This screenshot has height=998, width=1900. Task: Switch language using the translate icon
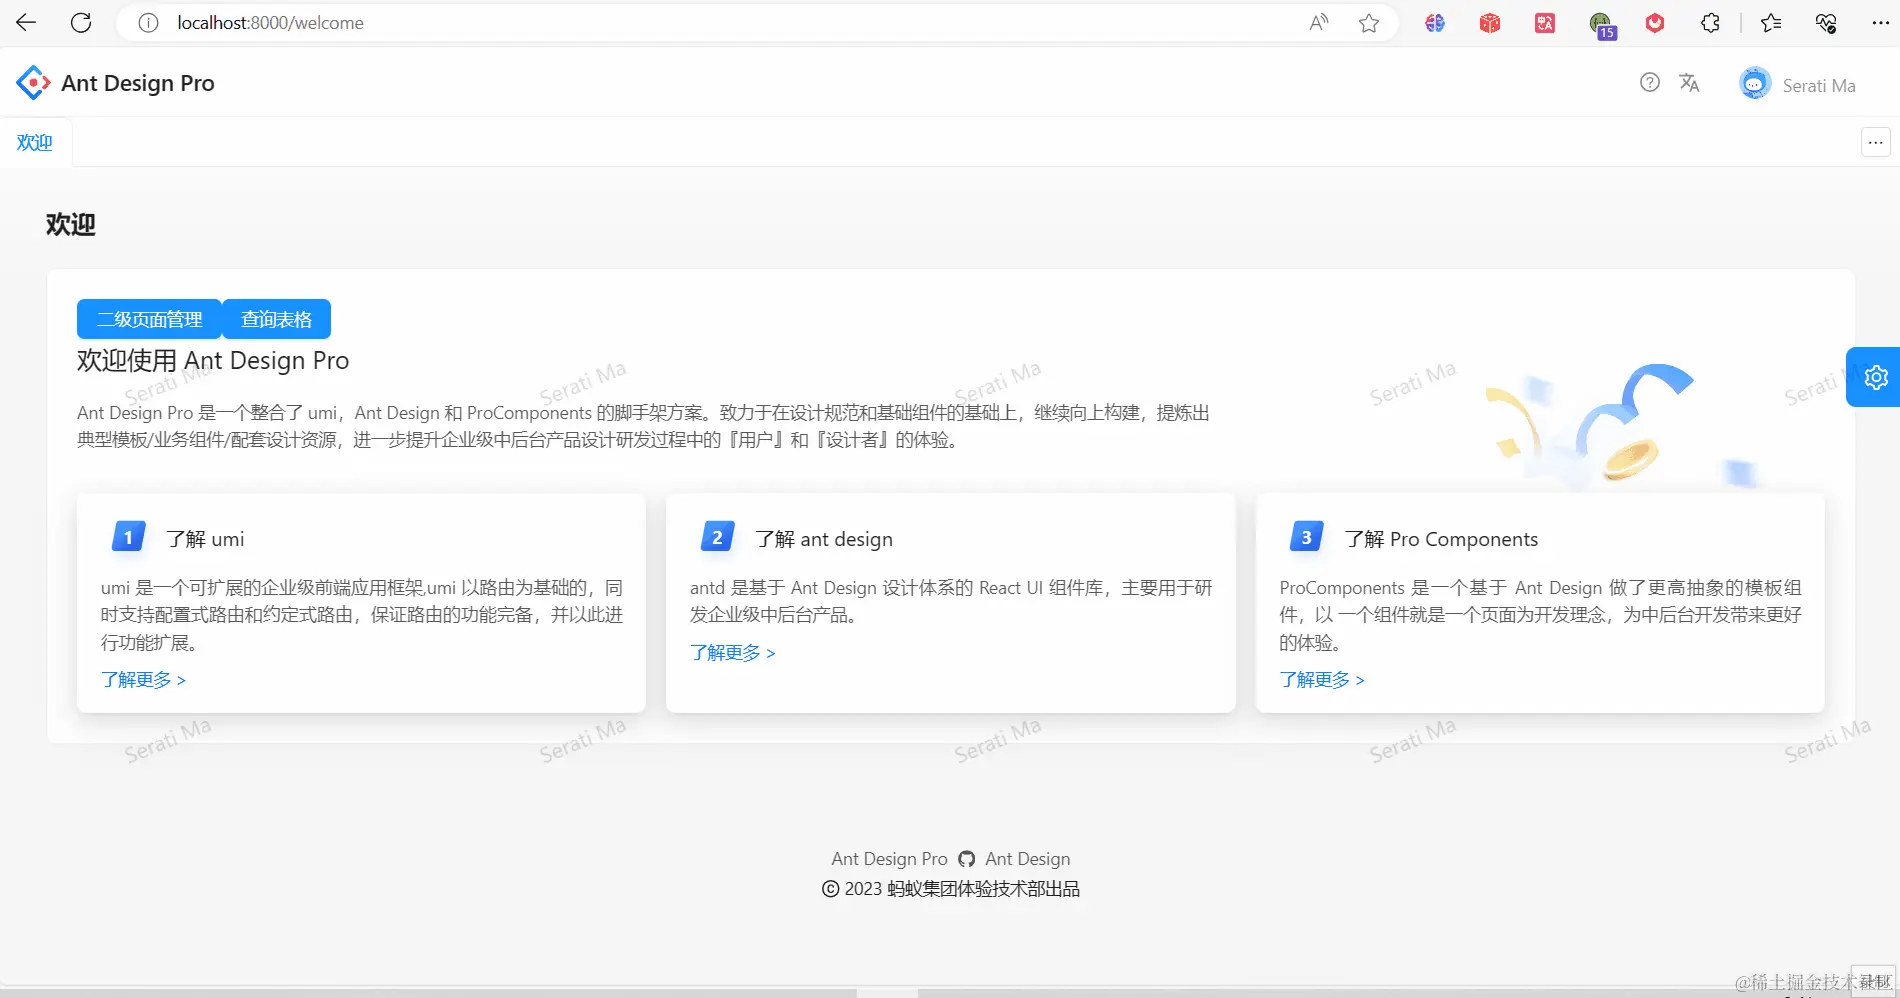pyautogui.click(x=1689, y=83)
